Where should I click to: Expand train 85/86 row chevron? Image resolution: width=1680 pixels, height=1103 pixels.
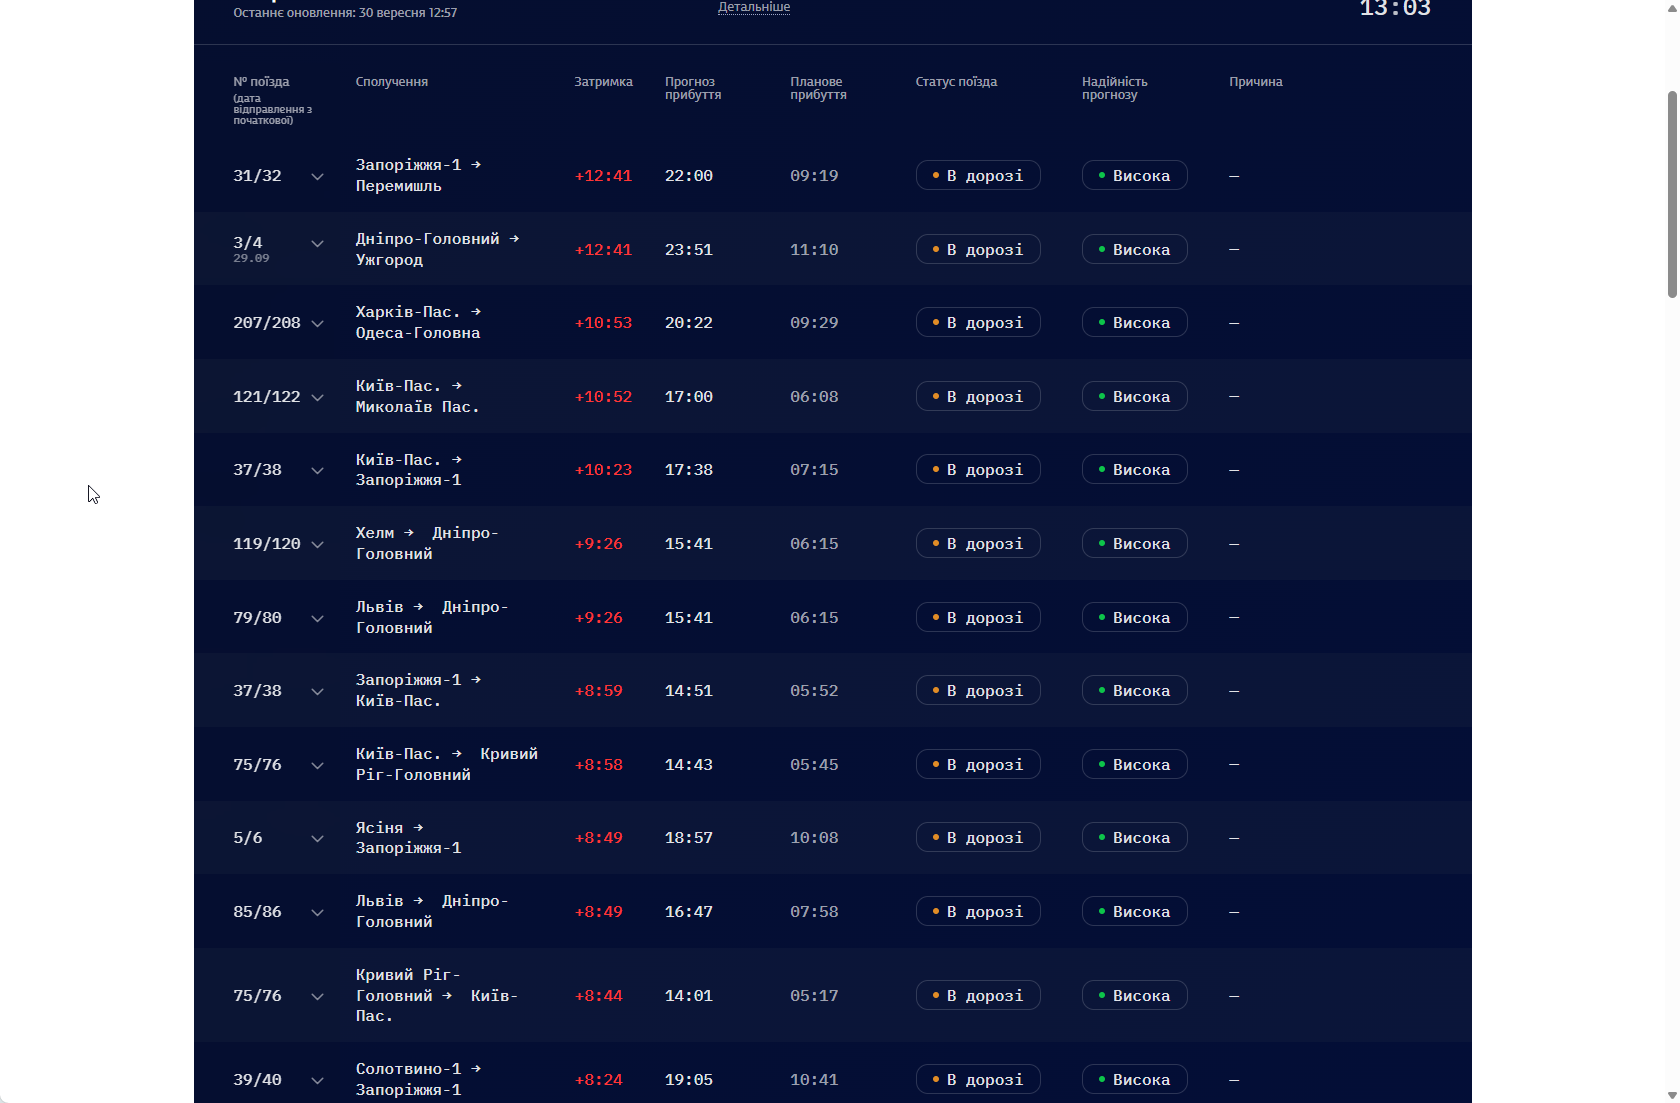[317, 913]
